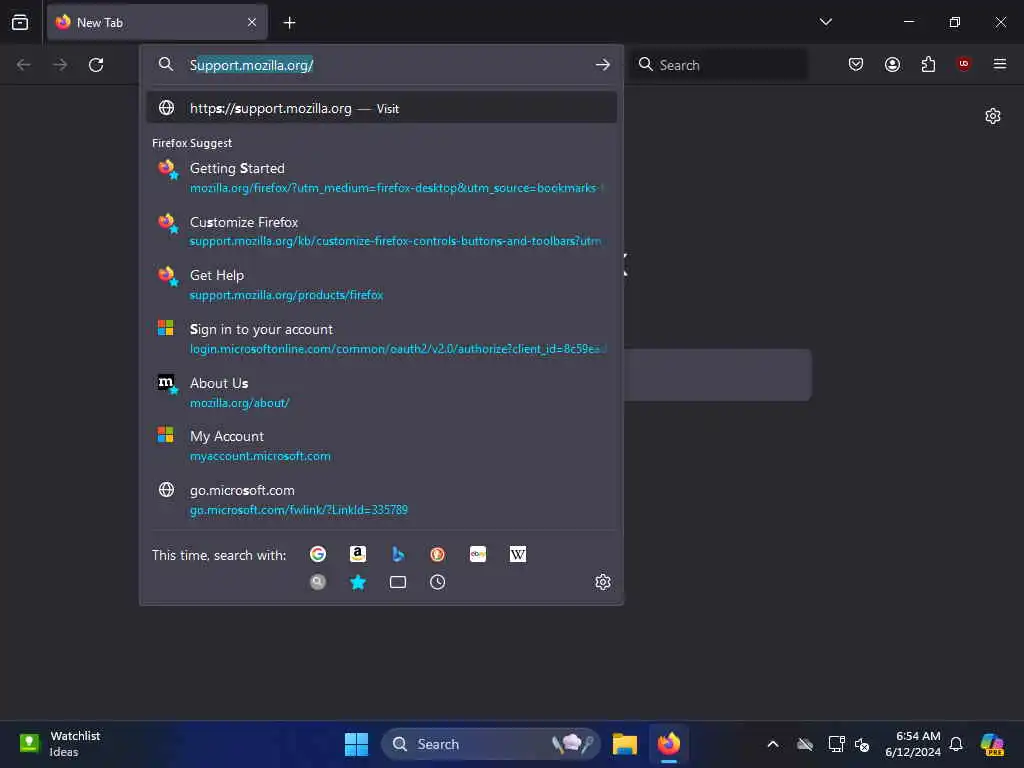Open the Extensions puzzle icon
Viewport: 1024px width, 768px height.
pos(928,64)
